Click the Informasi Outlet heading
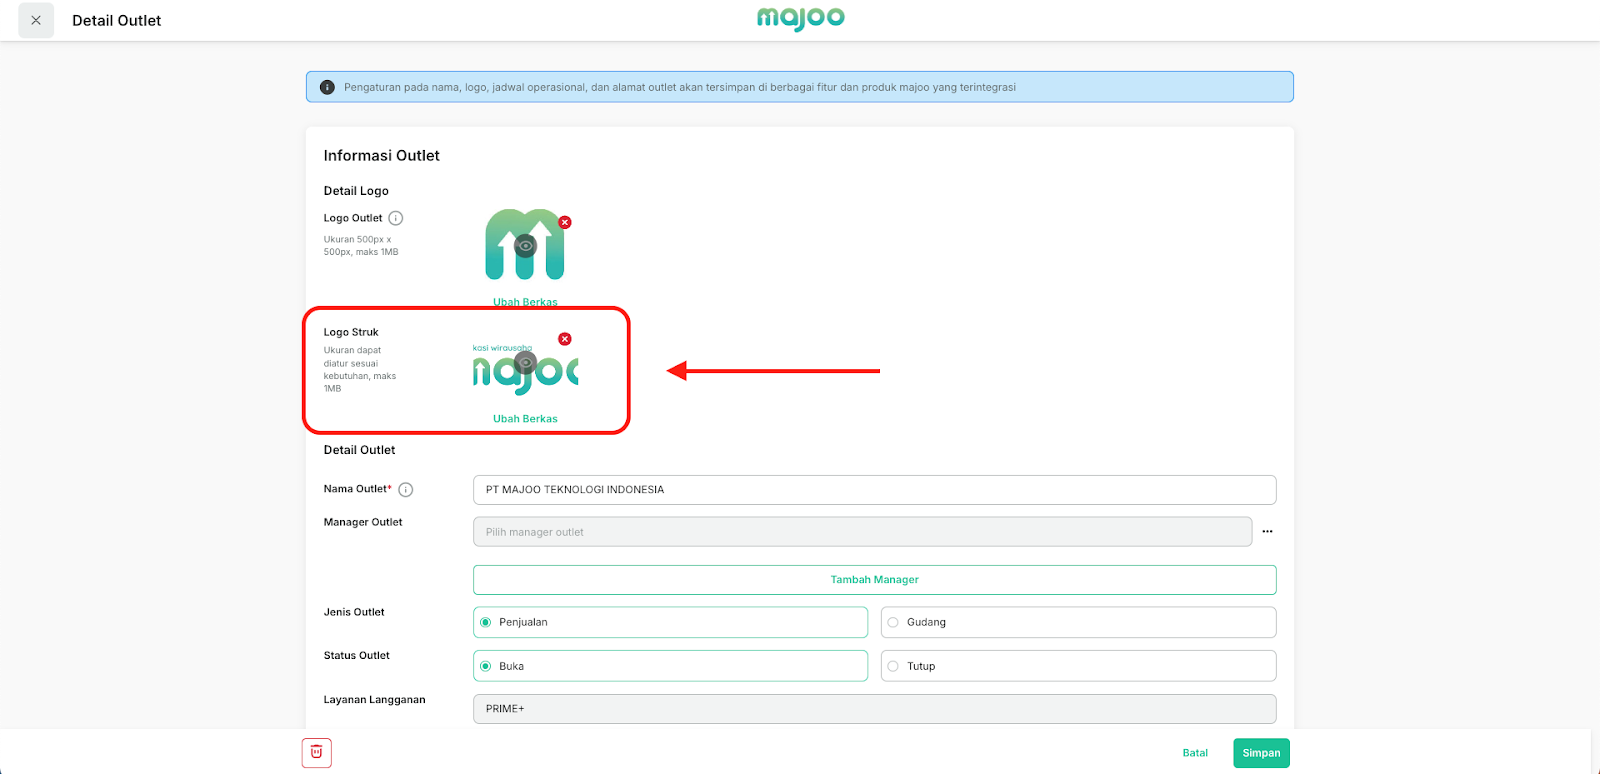 pos(382,156)
